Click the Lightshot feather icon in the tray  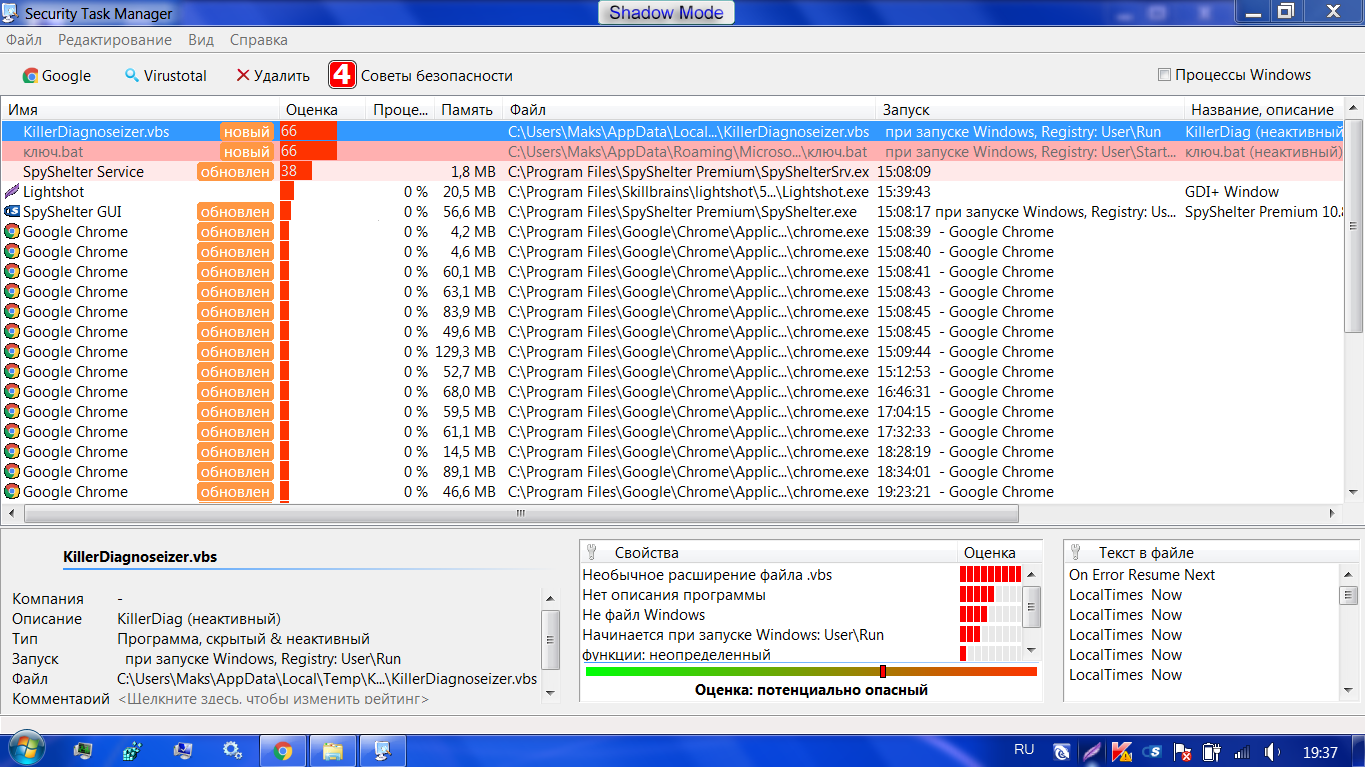coord(1092,751)
